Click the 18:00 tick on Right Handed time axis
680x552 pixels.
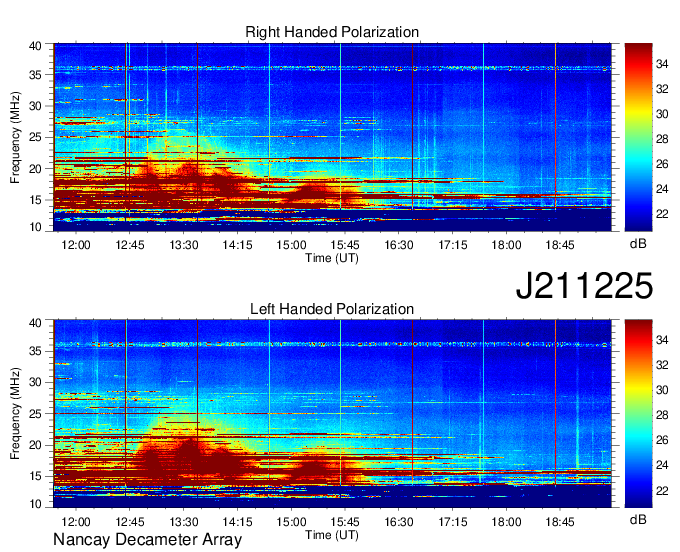pyautogui.click(x=506, y=245)
